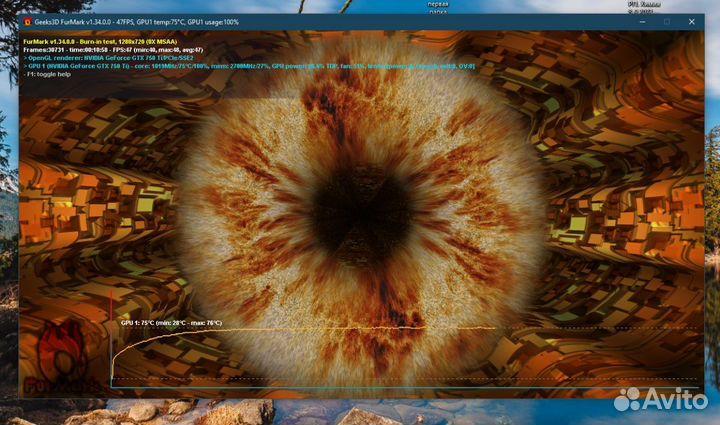The image size is (720, 425).
Task: Click the desktop wallpaper below the FurMark window
Action: 300,410
